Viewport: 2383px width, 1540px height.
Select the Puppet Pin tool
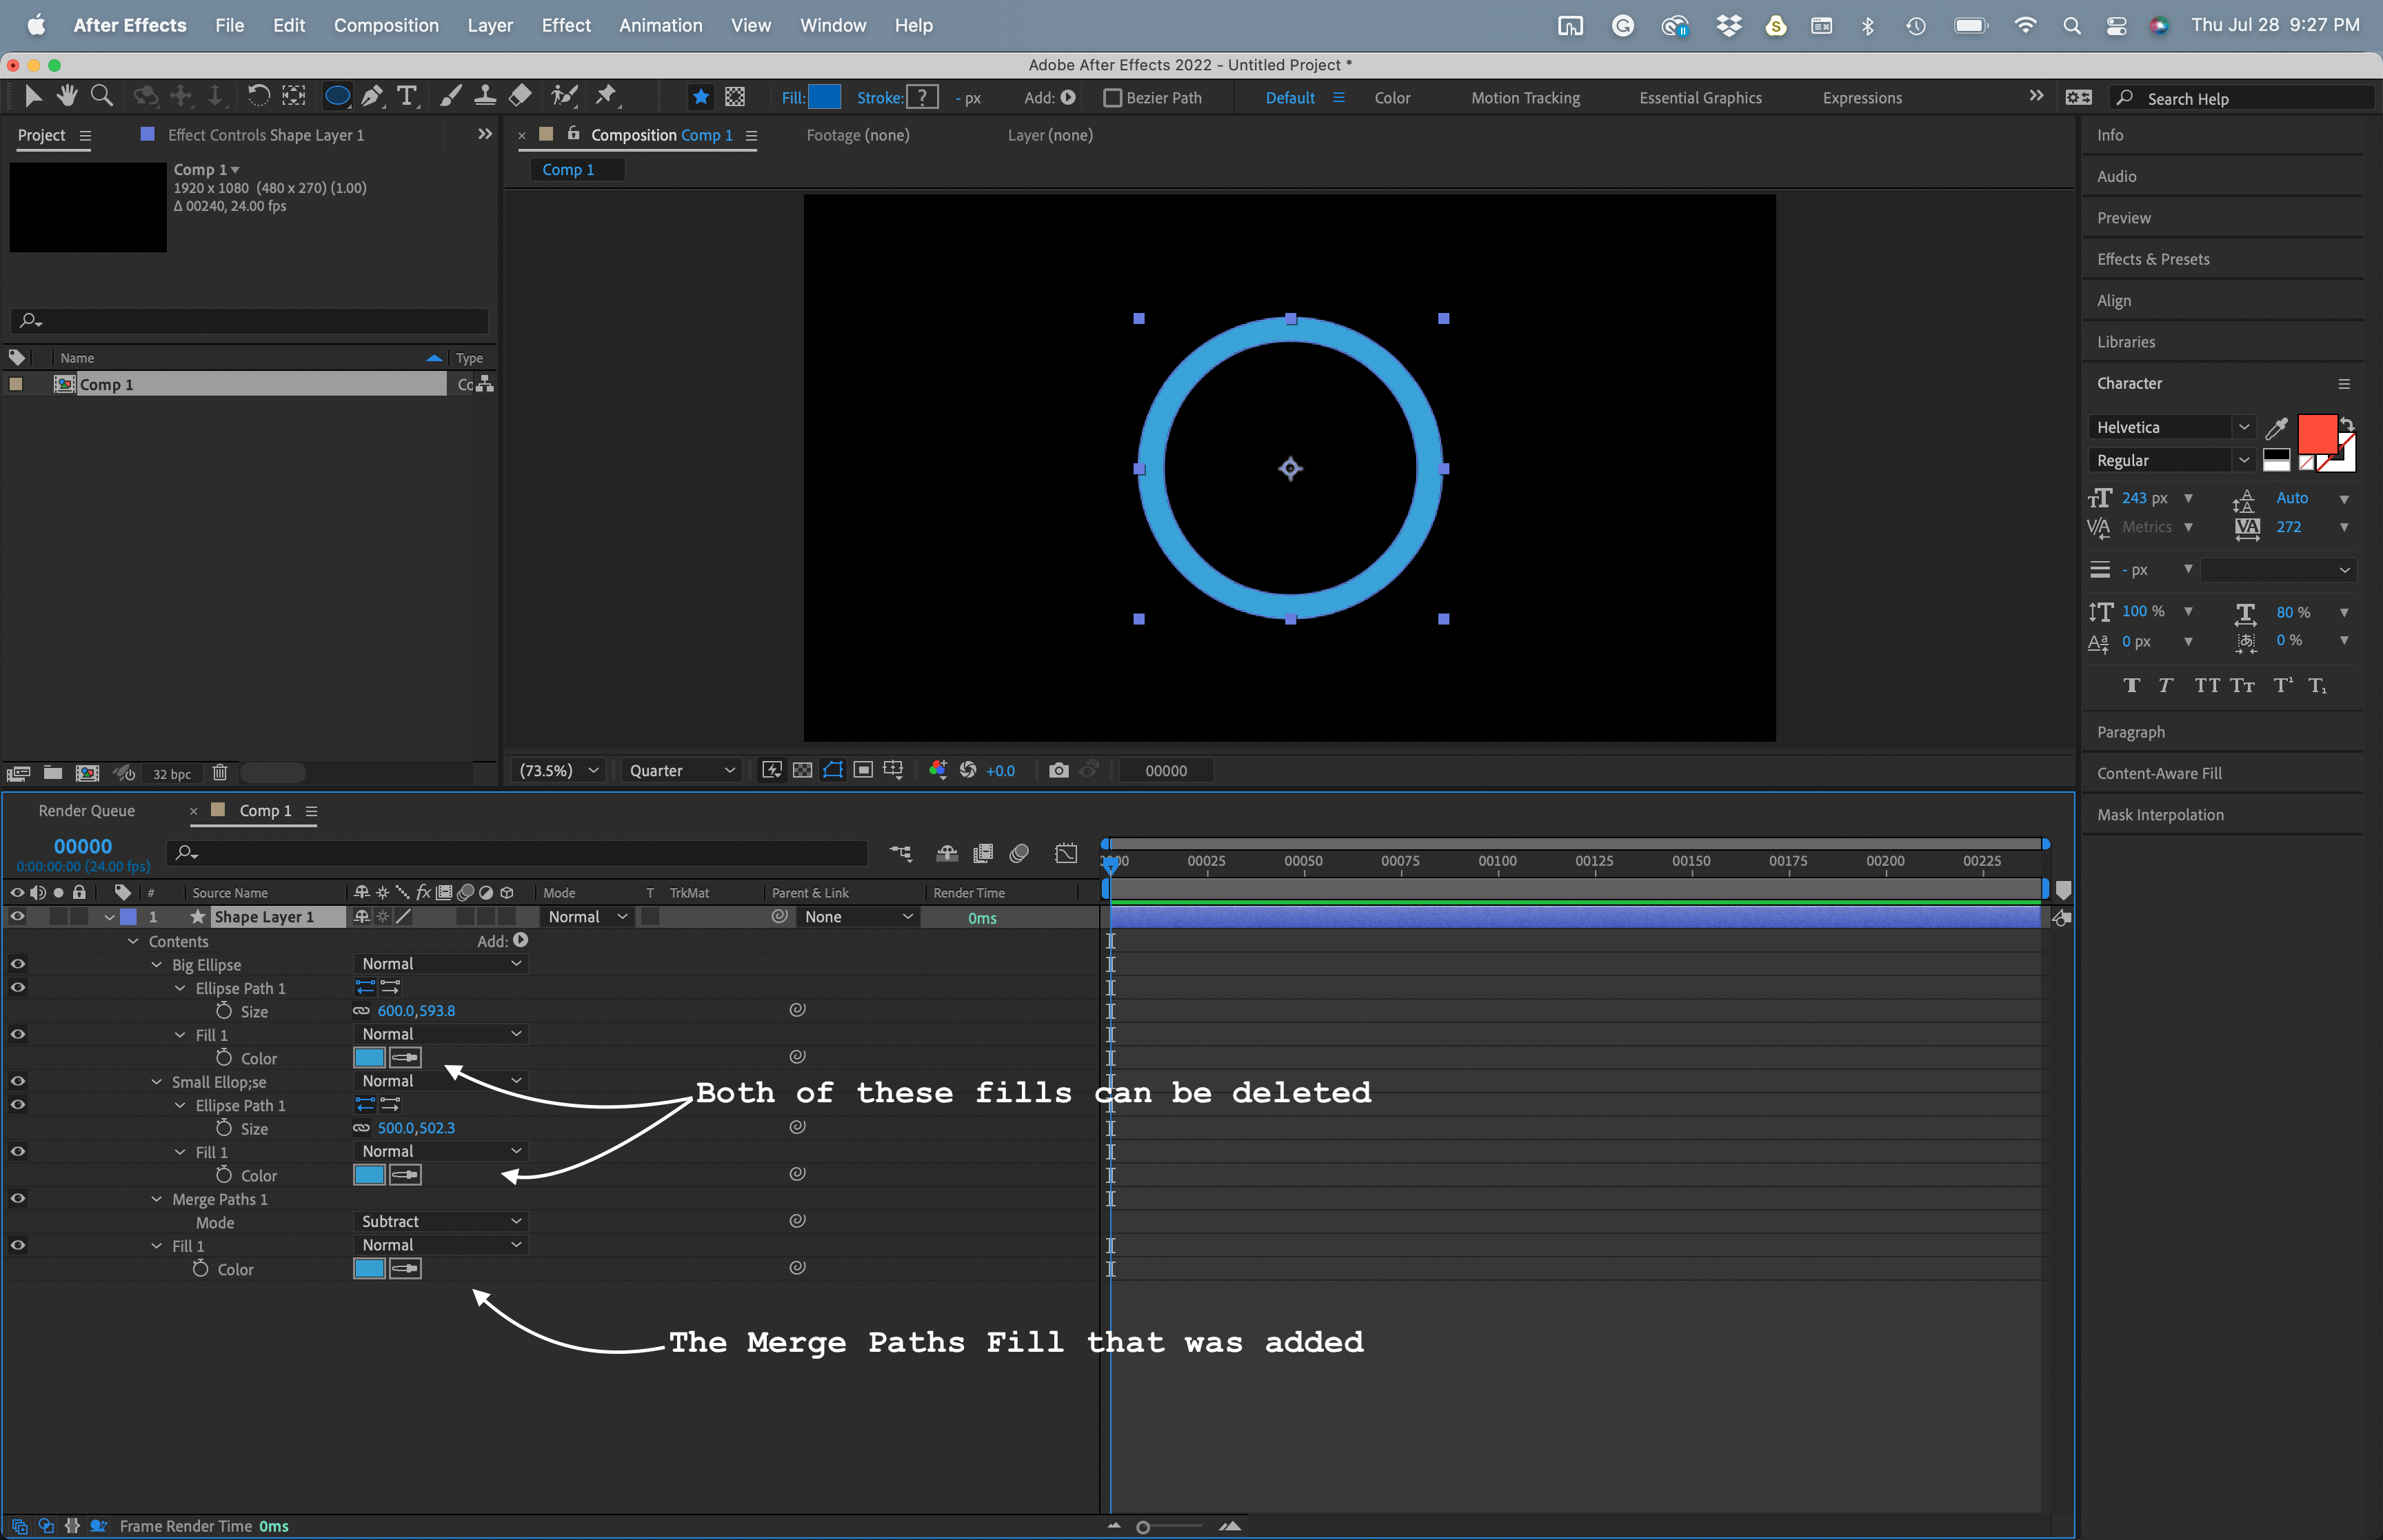(606, 95)
